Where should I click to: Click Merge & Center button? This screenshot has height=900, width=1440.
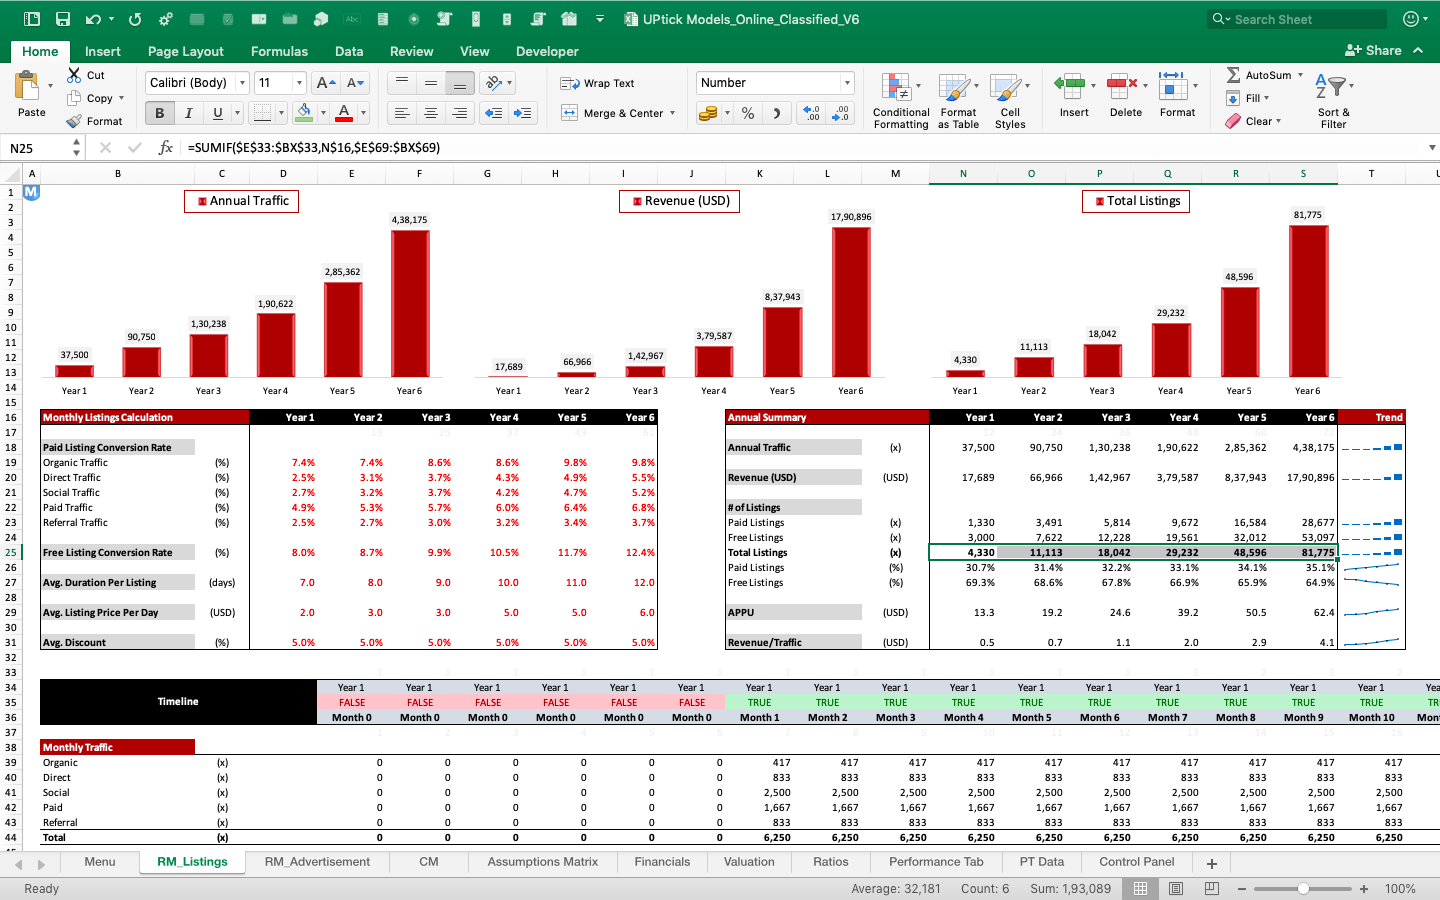[612, 113]
